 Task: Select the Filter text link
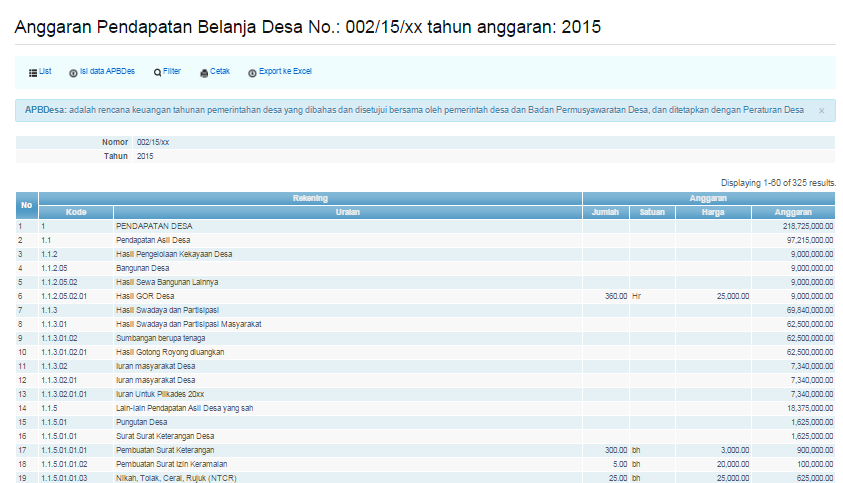coord(172,72)
